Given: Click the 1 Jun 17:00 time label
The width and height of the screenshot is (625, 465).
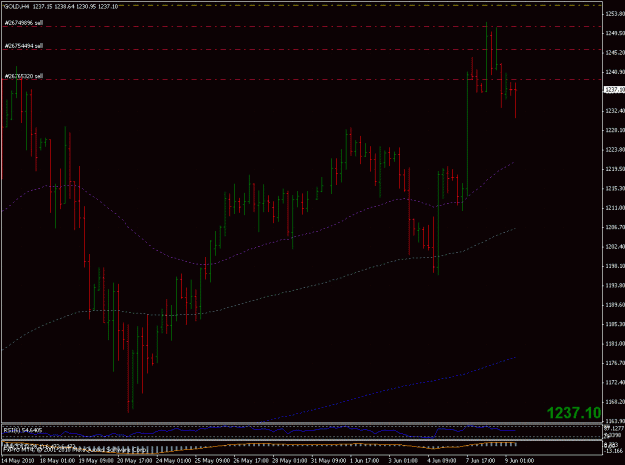Looking at the screenshot, I should tap(365, 461).
